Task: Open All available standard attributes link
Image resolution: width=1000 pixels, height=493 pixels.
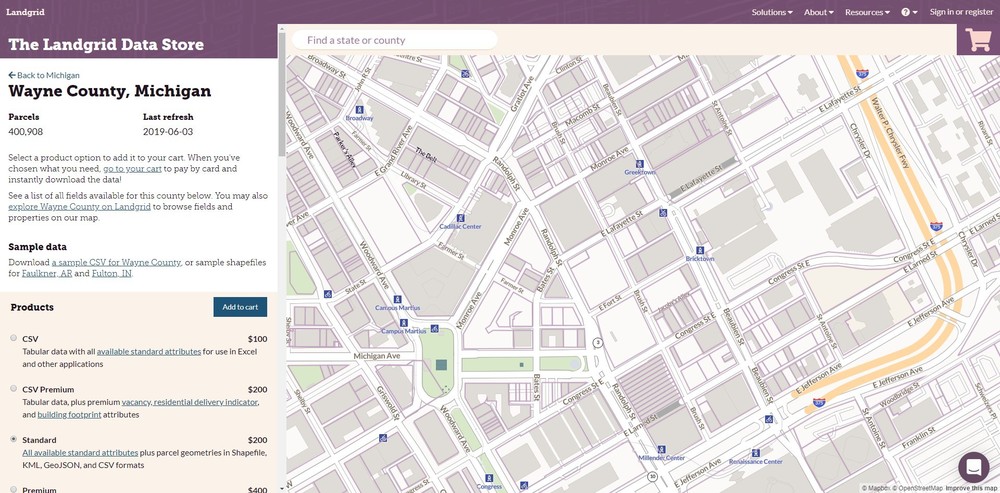Action: coord(80,453)
